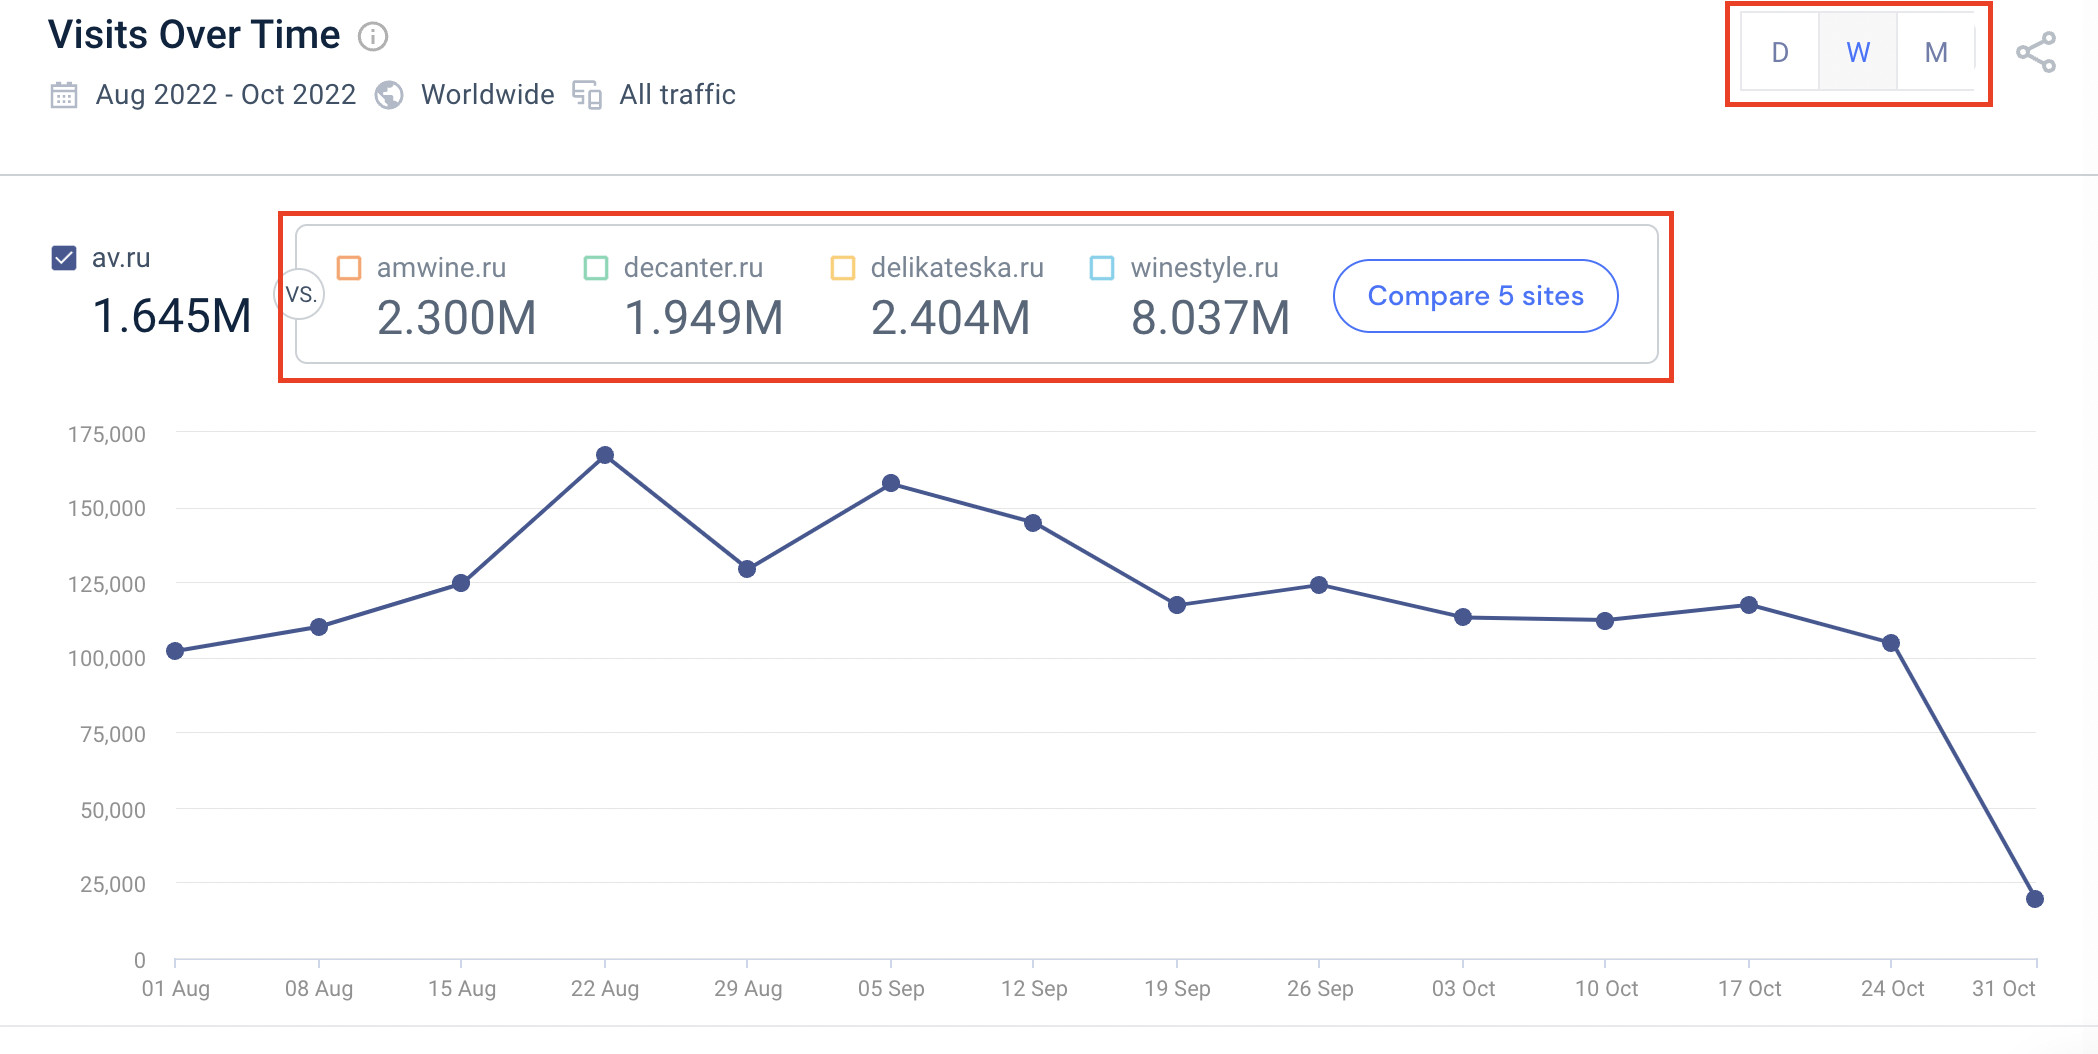Enable the amwine.ru checkbox
Viewport: 2098px width, 1054px height.
[349, 268]
